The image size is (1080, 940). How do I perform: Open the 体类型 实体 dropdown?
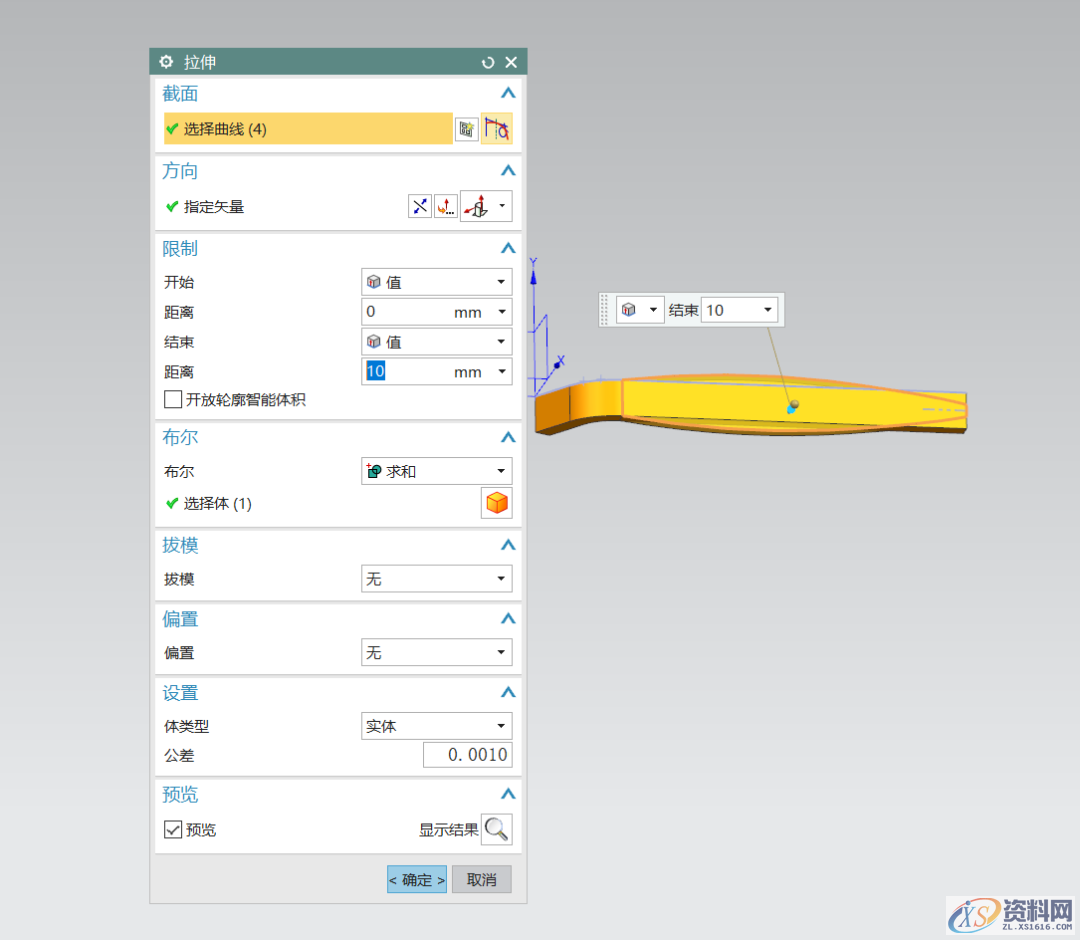click(436, 727)
